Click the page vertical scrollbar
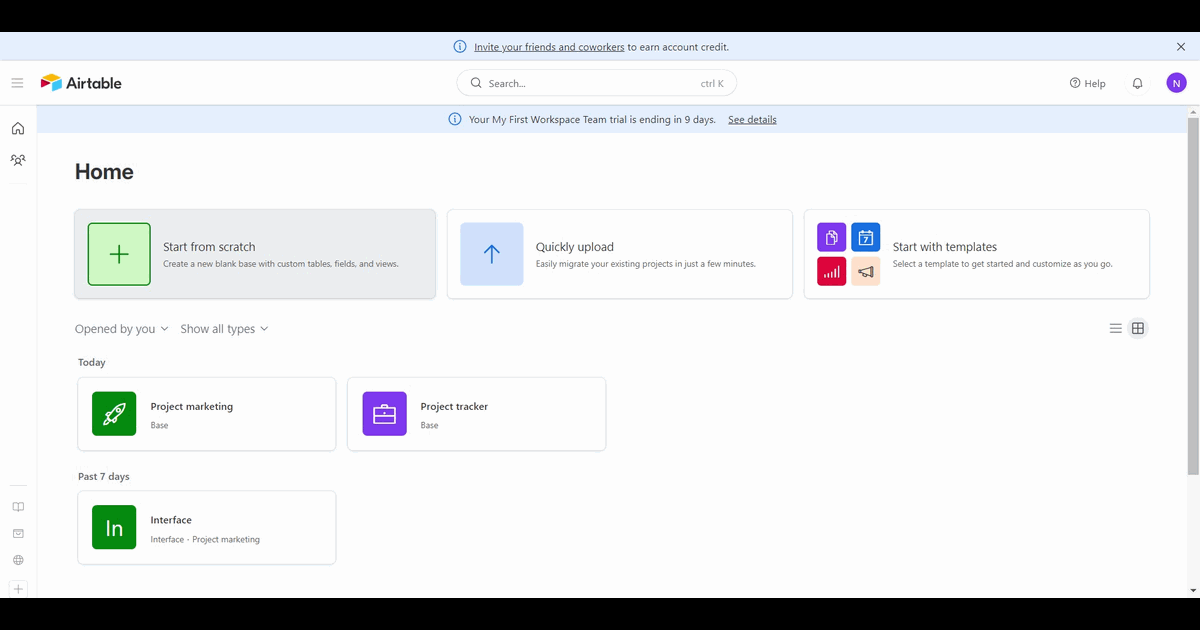This screenshot has width=1200, height=630. [x=1193, y=295]
